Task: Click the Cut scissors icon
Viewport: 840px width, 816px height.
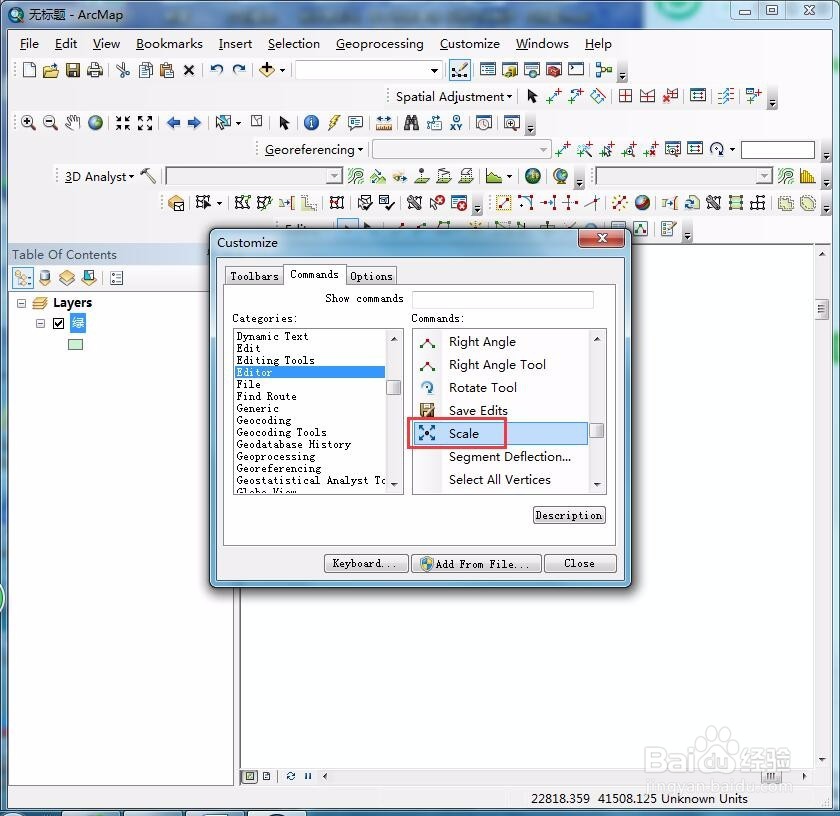Action: (123, 70)
